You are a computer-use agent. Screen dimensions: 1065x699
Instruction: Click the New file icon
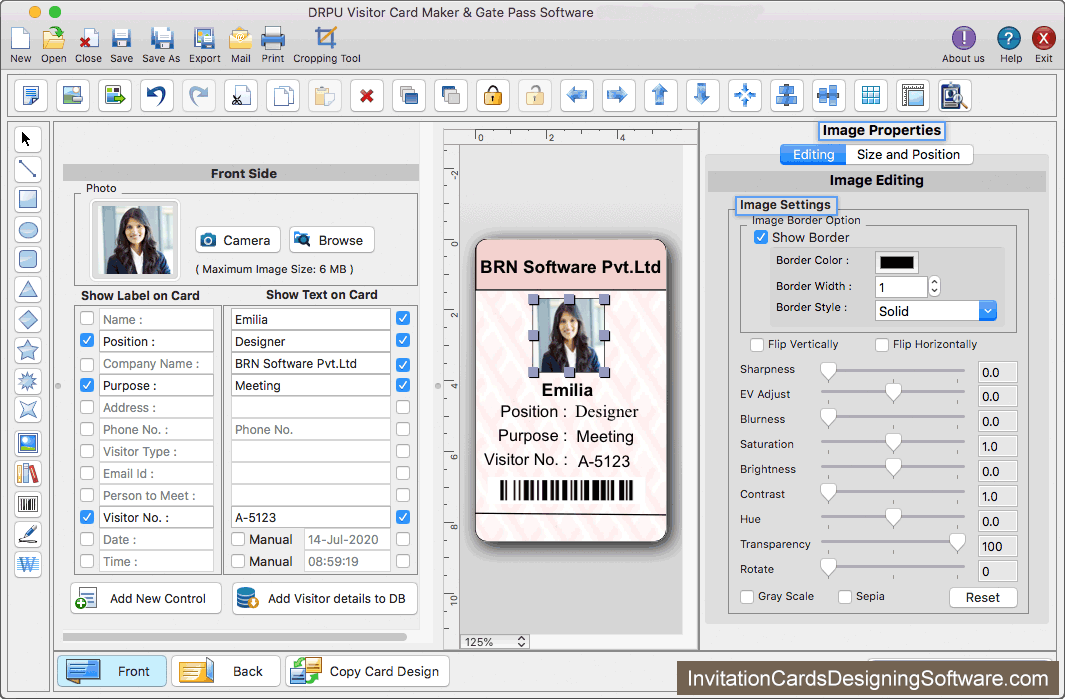click(x=20, y=39)
